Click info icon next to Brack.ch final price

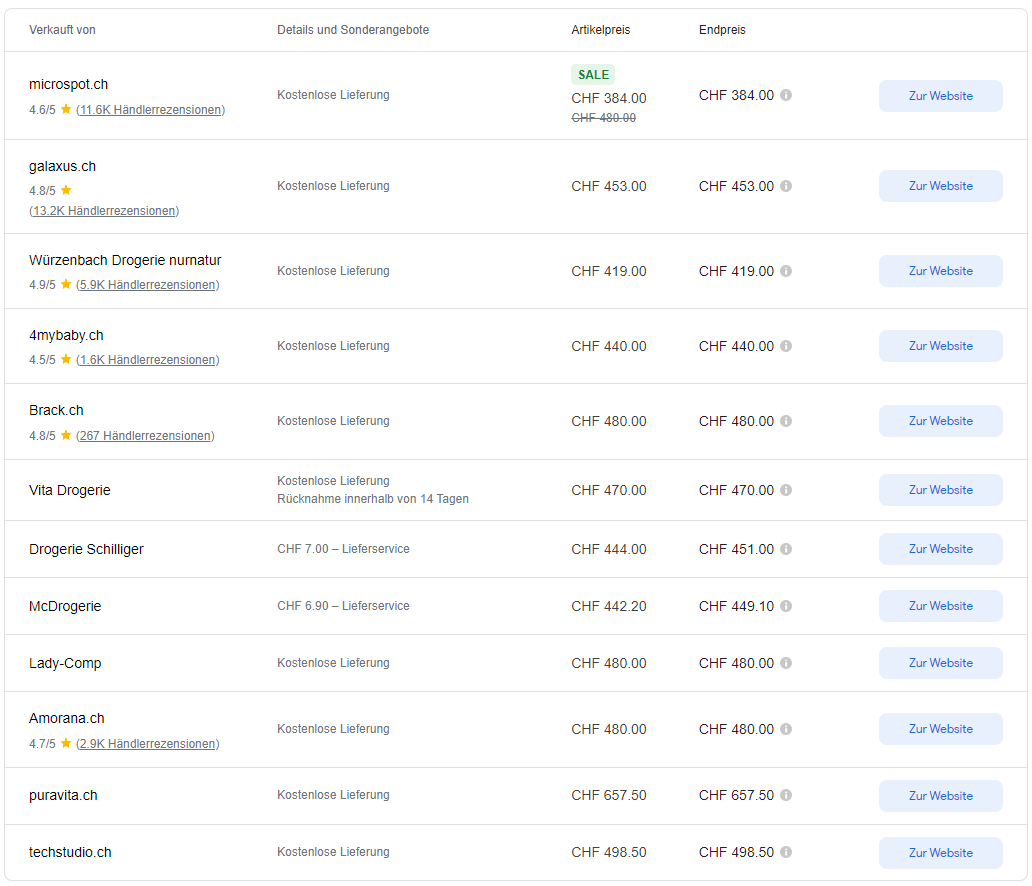coord(786,421)
